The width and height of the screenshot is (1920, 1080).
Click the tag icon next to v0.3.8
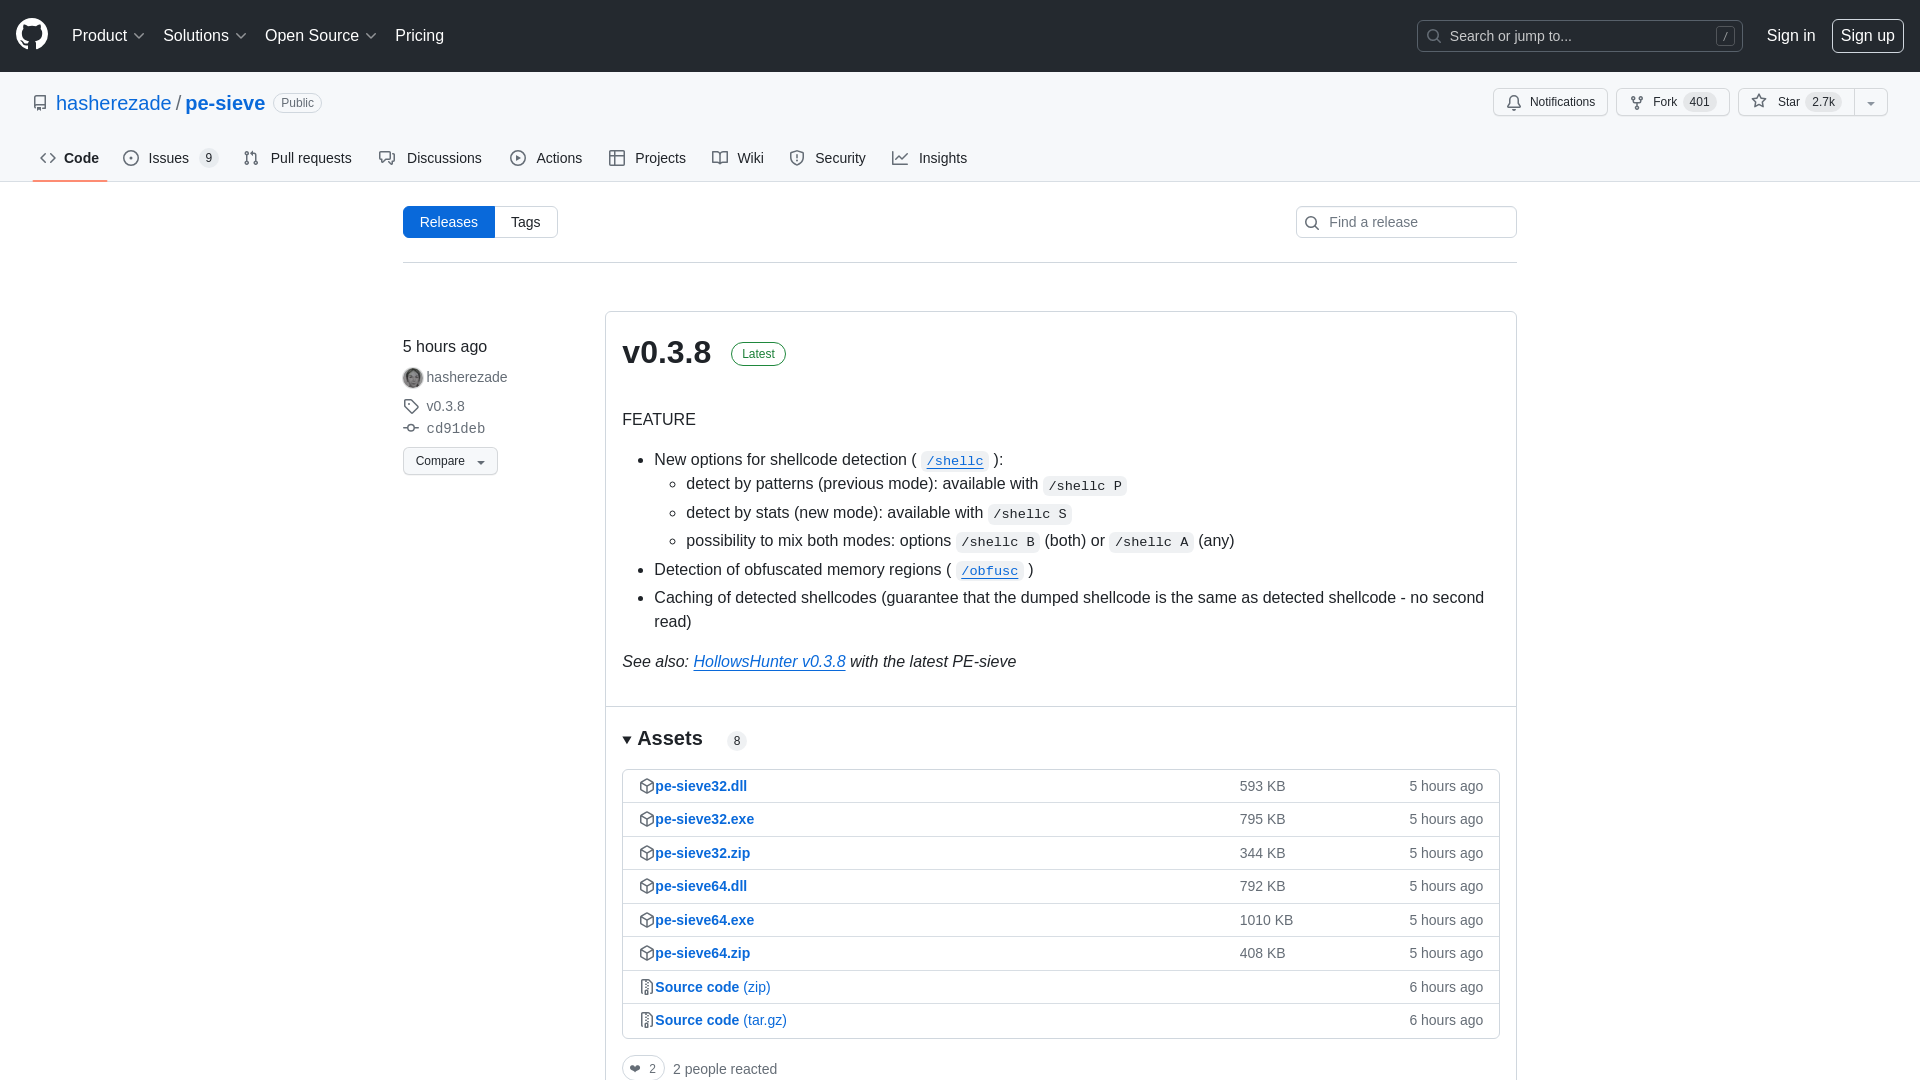coord(411,406)
